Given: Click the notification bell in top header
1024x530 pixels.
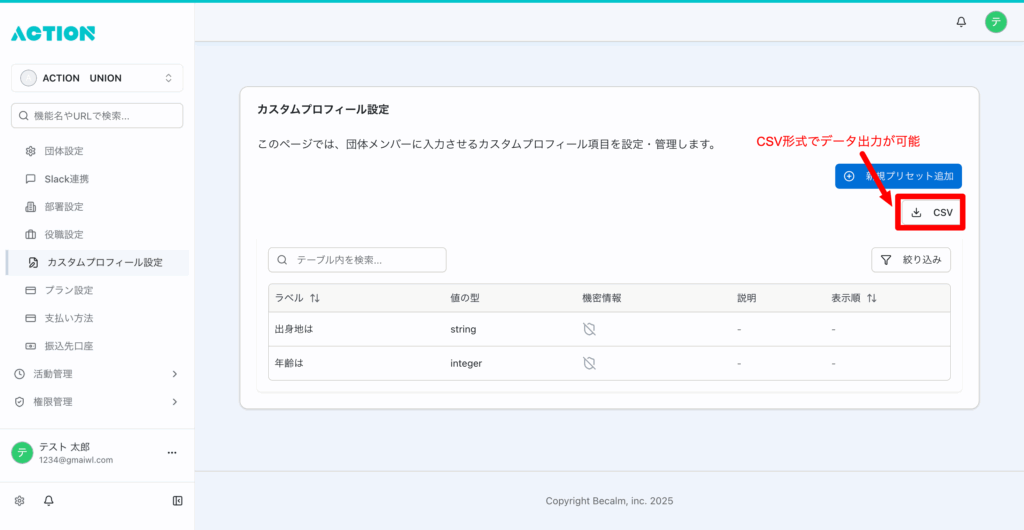Looking at the screenshot, I should pos(962,22).
